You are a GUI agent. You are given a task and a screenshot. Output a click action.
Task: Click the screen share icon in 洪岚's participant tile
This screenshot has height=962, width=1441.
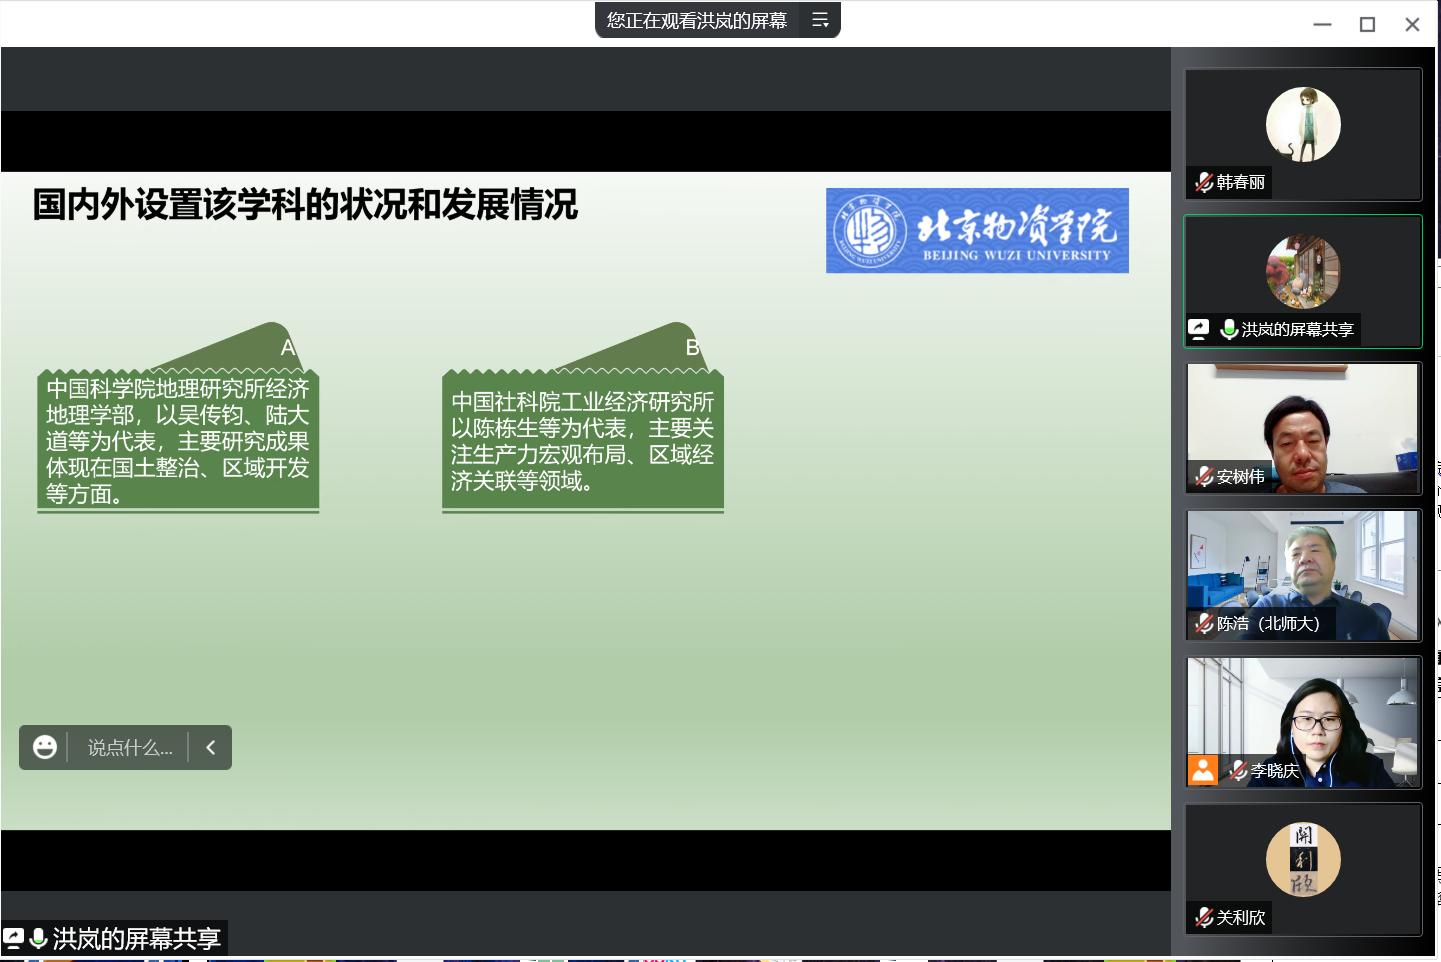(1199, 329)
